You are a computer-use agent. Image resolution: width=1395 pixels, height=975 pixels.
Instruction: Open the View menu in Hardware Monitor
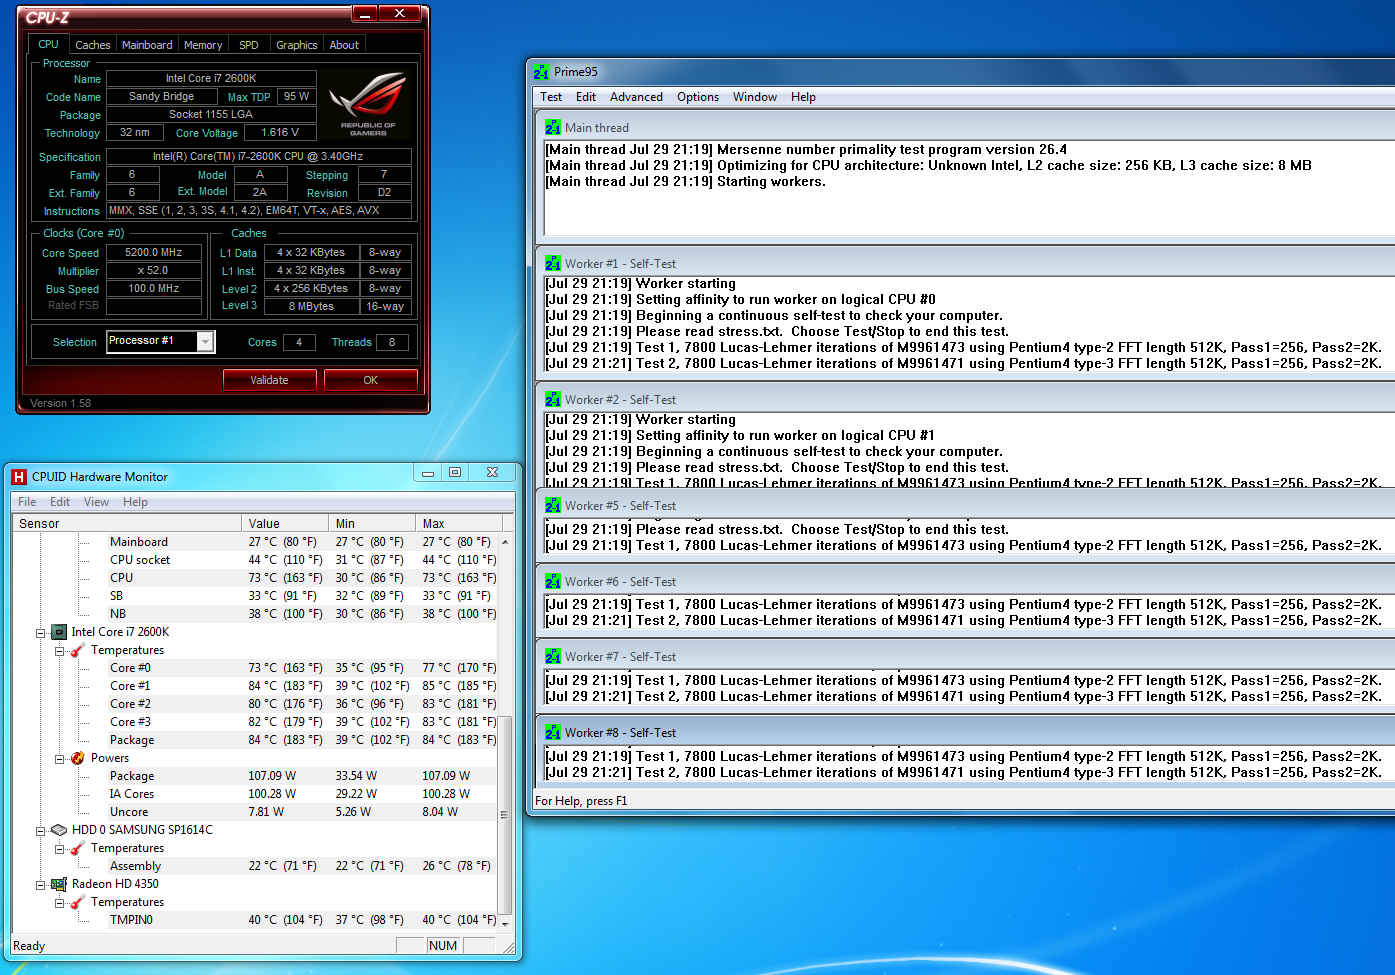[x=96, y=502]
